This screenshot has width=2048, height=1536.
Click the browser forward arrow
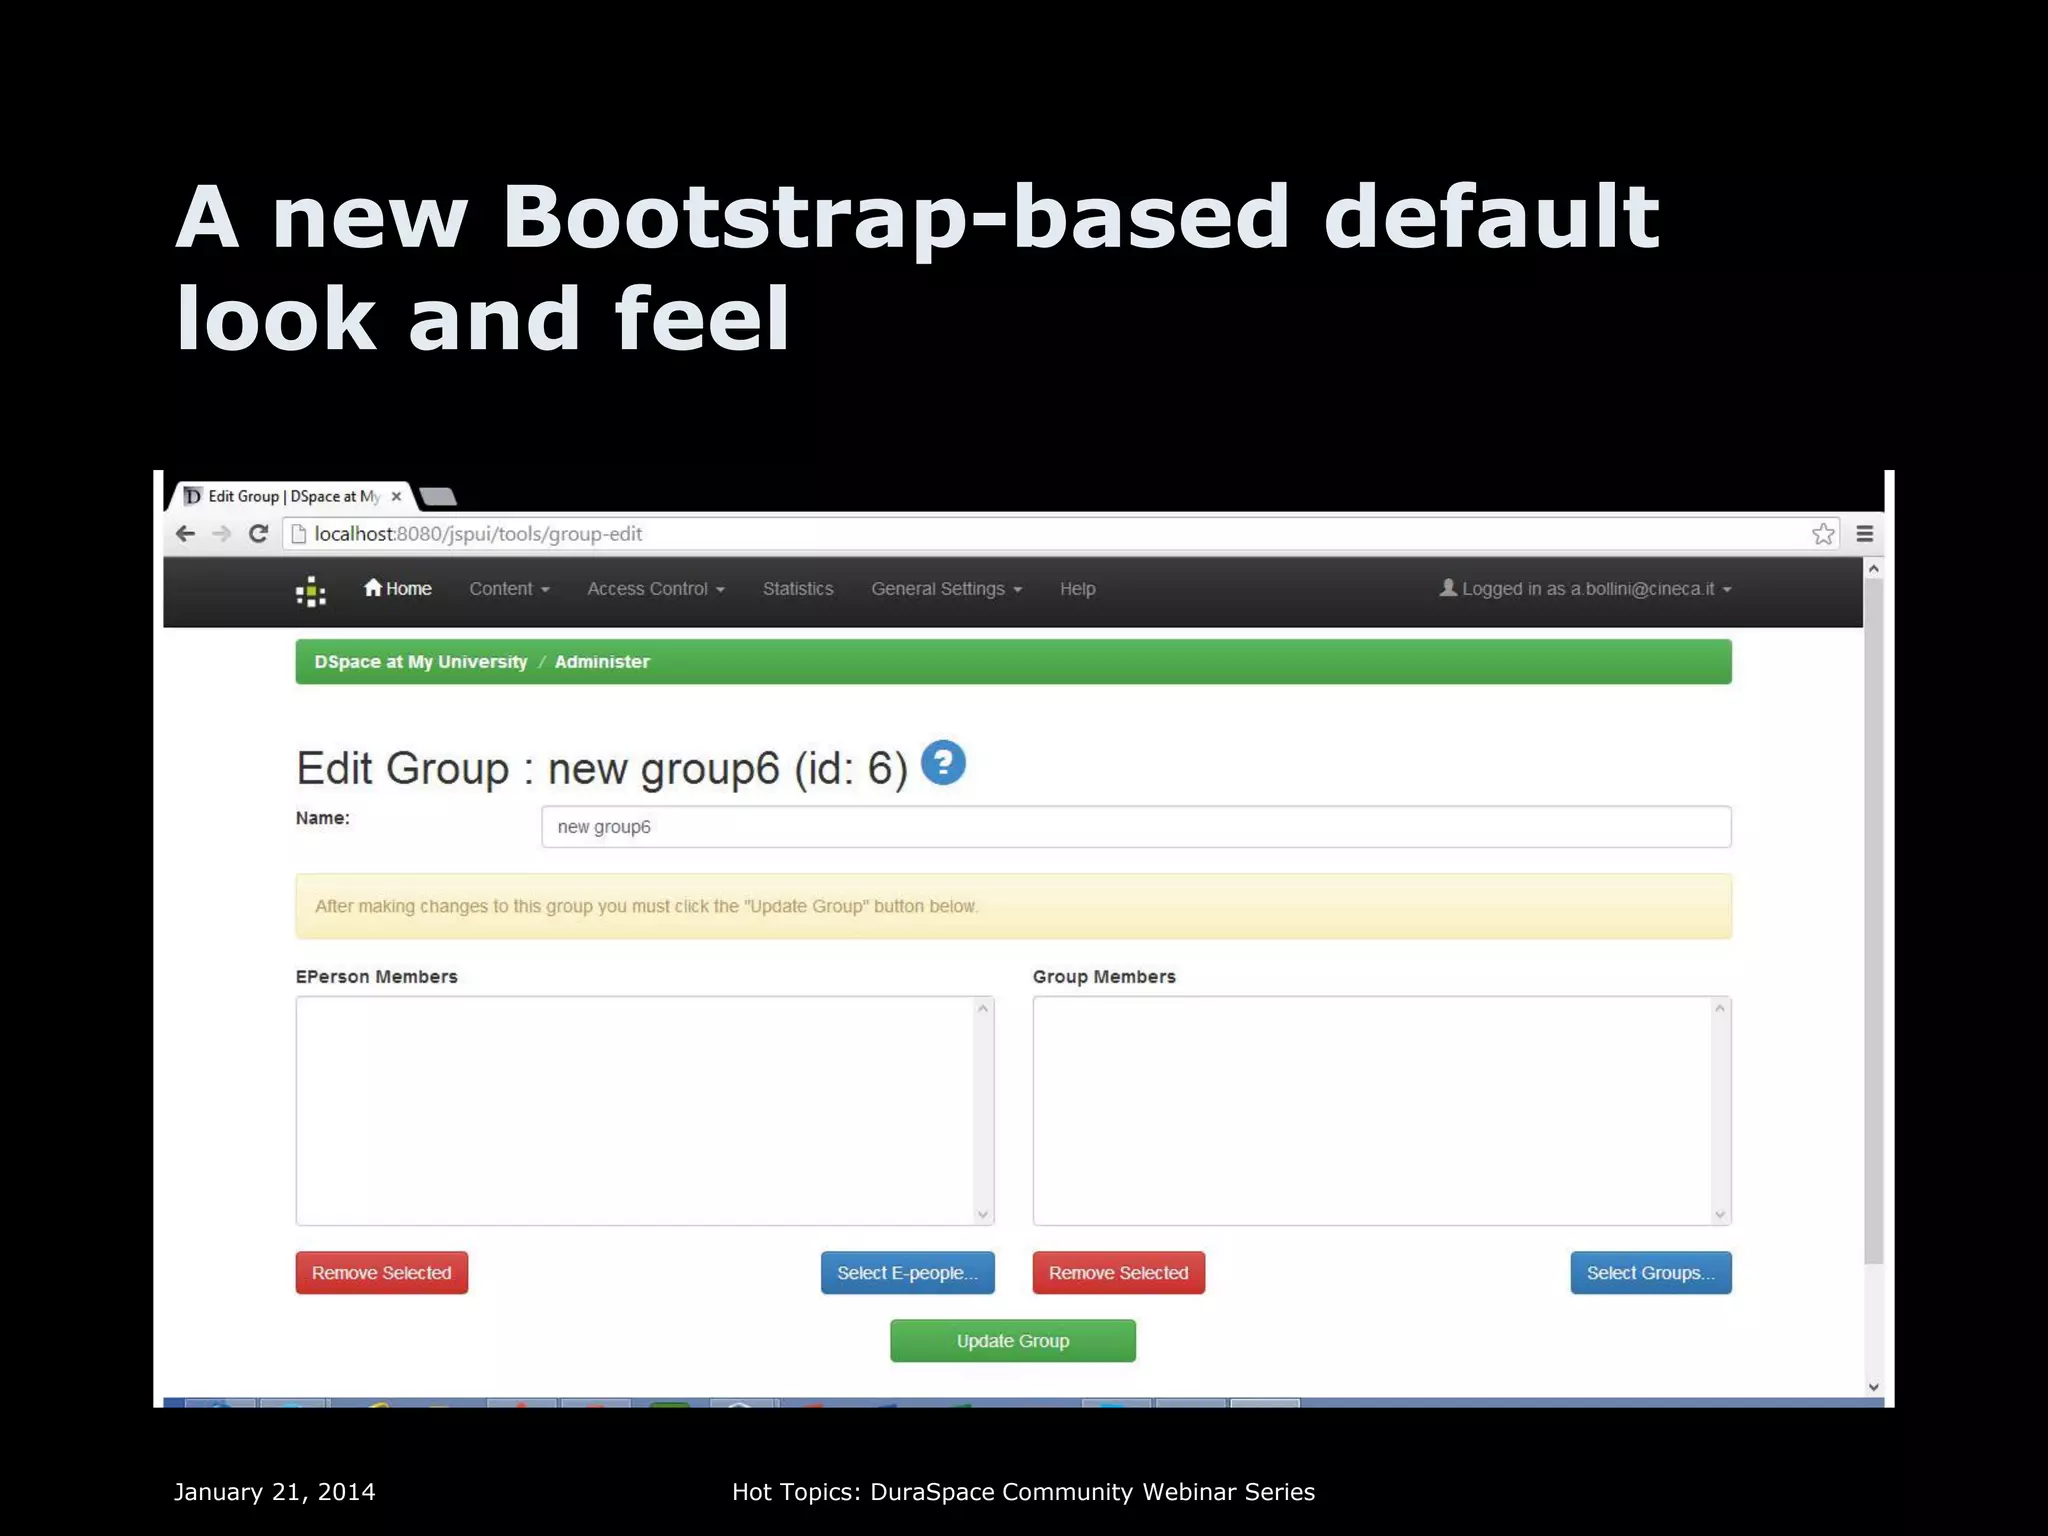point(221,534)
